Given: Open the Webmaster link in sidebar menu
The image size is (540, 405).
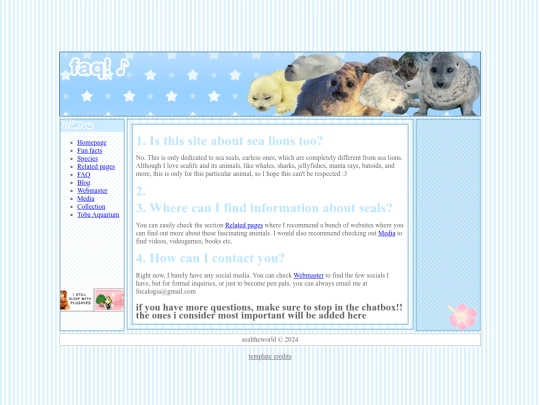Looking at the screenshot, I should (x=92, y=190).
